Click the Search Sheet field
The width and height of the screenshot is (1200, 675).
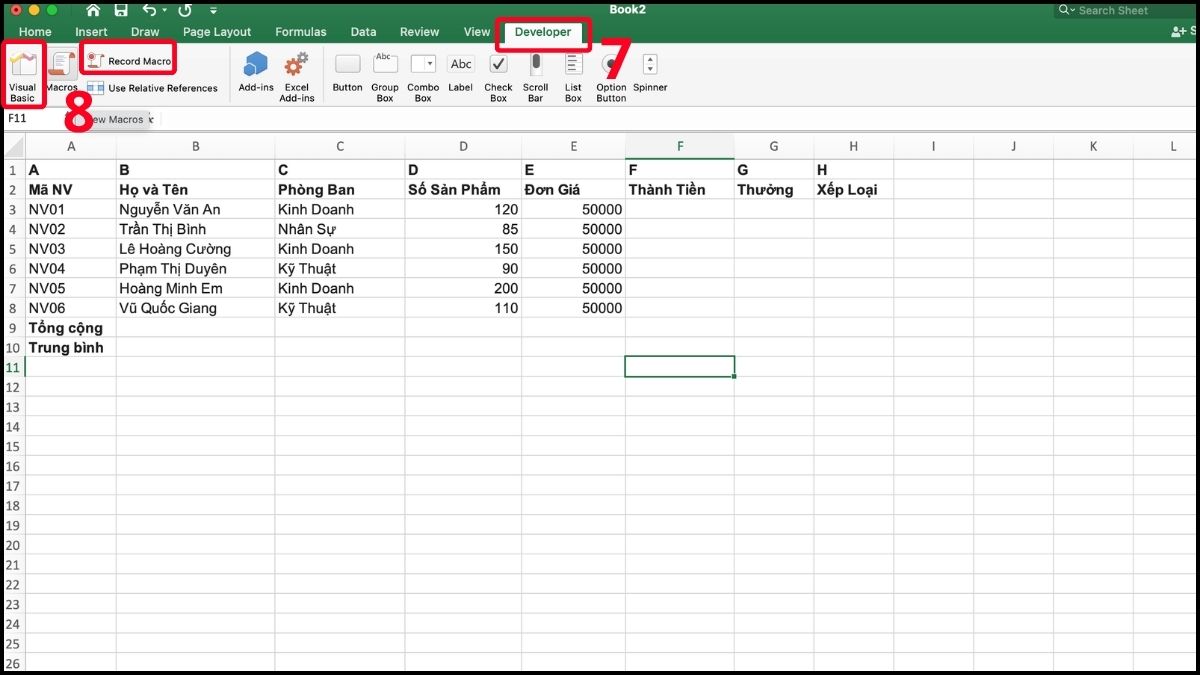(1125, 10)
